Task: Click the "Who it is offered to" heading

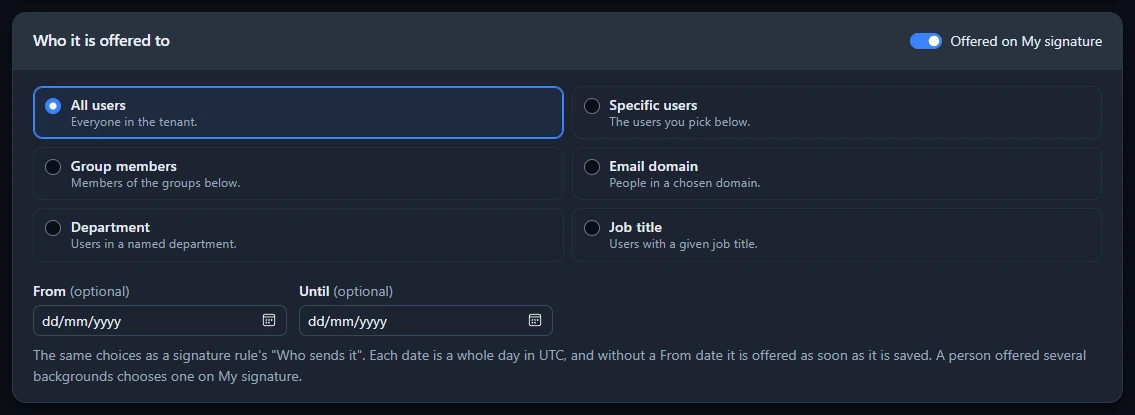Action: point(101,41)
